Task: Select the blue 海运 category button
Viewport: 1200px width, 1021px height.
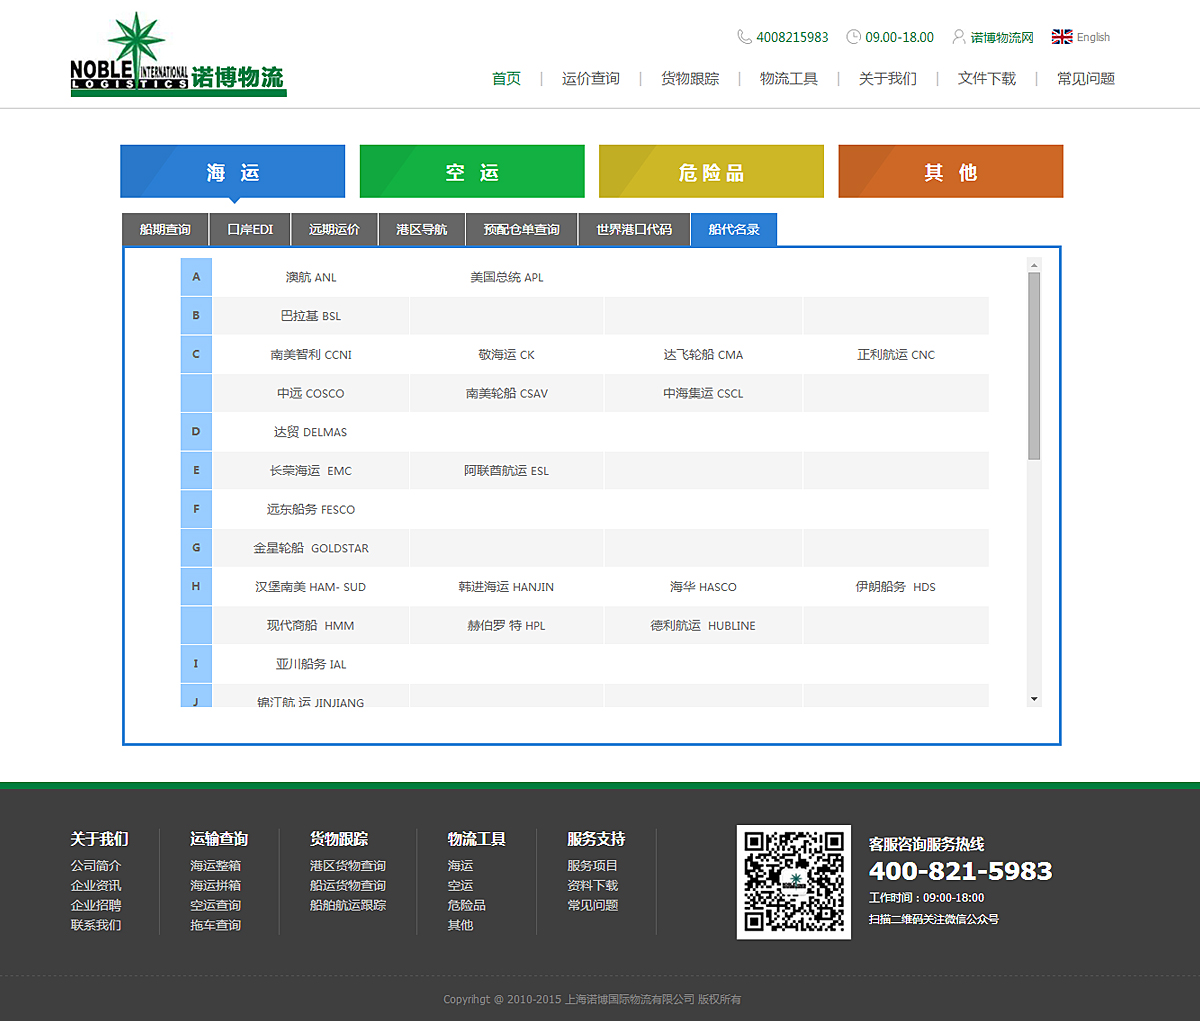Action: click(232, 171)
